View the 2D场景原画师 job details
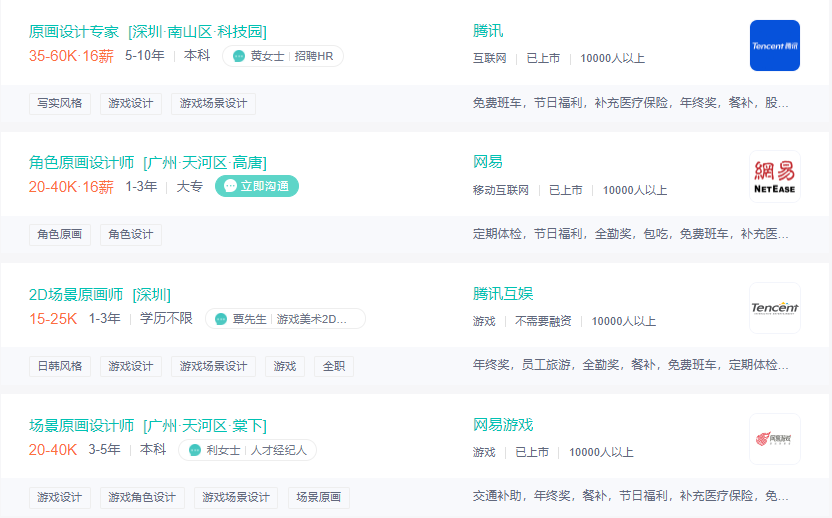 point(76,294)
